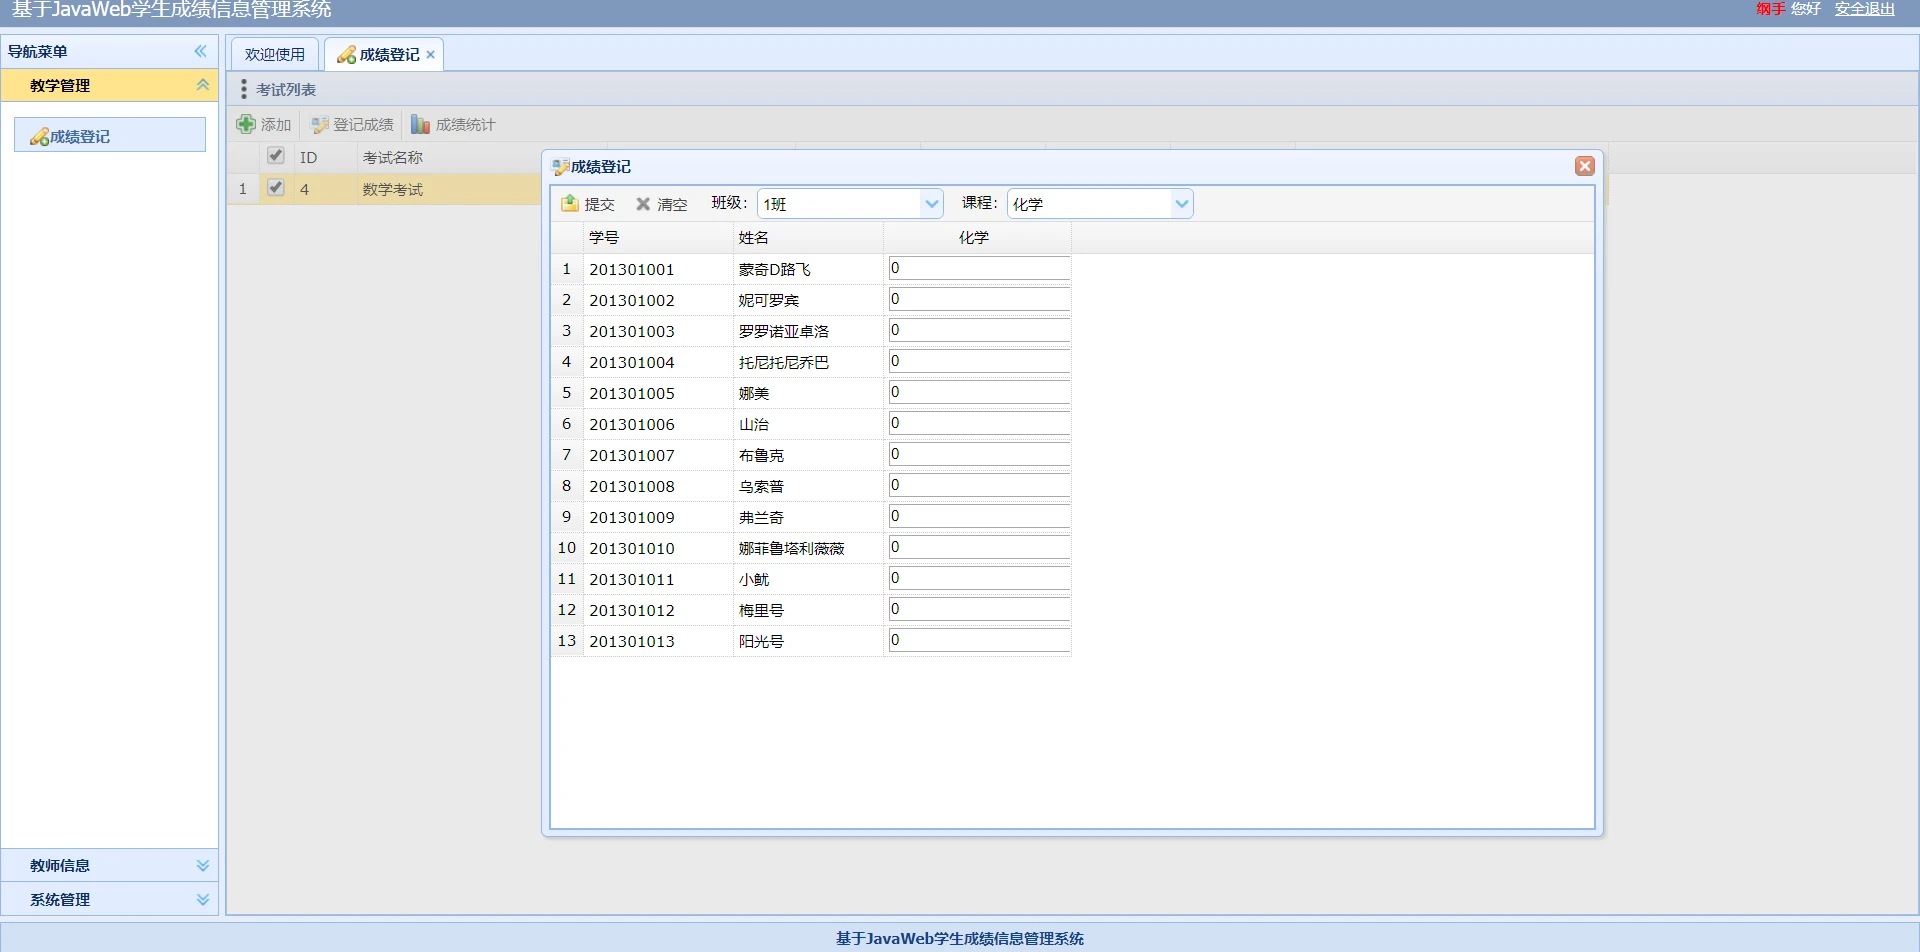The width and height of the screenshot is (1920, 952).
Task: Click score field for 乌索普
Action: coord(979,485)
